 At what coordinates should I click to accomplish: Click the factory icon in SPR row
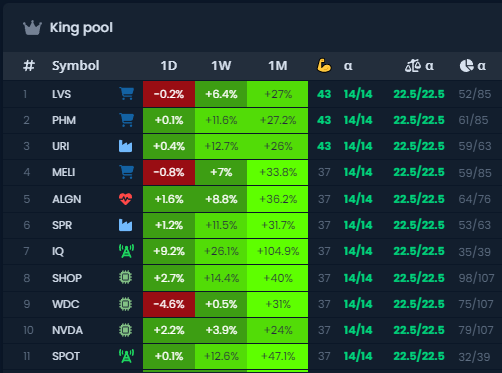(126, 225)
